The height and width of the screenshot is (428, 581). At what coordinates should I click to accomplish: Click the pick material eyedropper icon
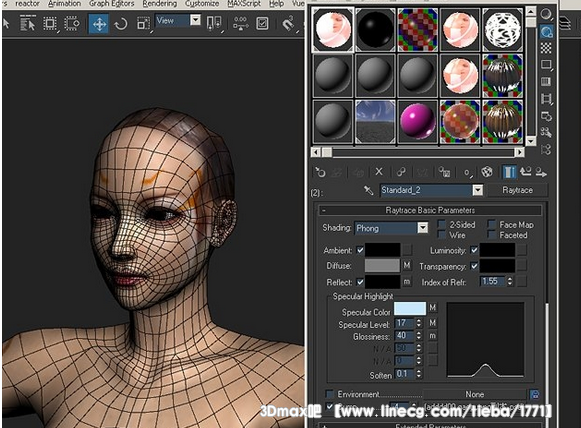(368, 190)
